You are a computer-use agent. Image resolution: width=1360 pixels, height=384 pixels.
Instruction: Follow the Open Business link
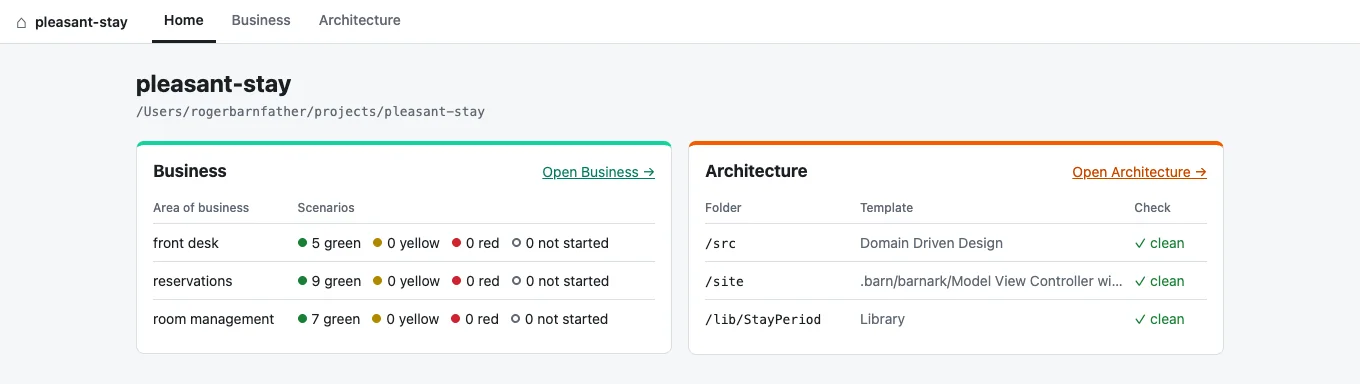coord(598,172)
